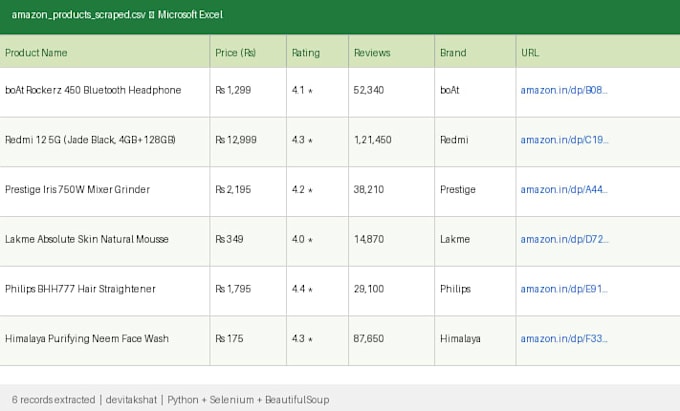Select the Redmi 12 5G product name cell
The width and height of the screenshot is (680, 411).
[x=105, y=142]
